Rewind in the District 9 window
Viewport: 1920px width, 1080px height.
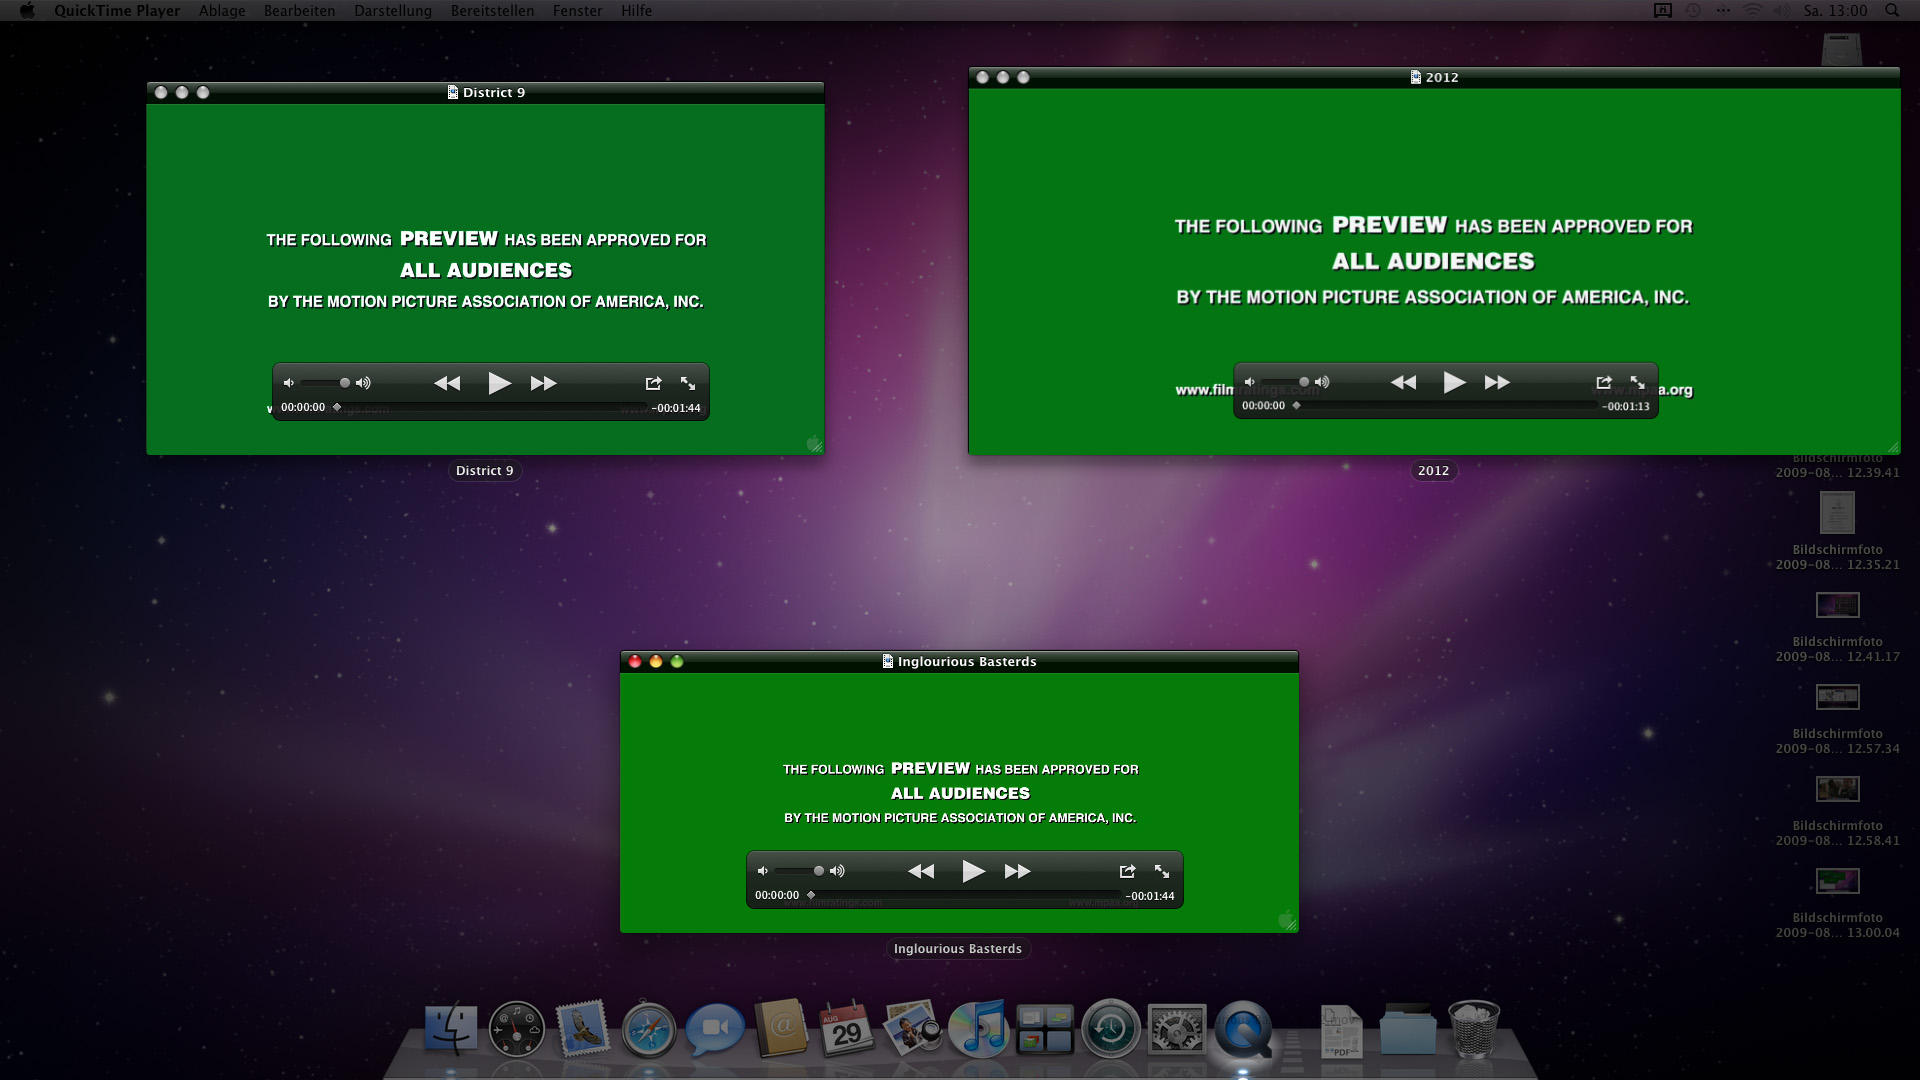click(x=447, y=383)
